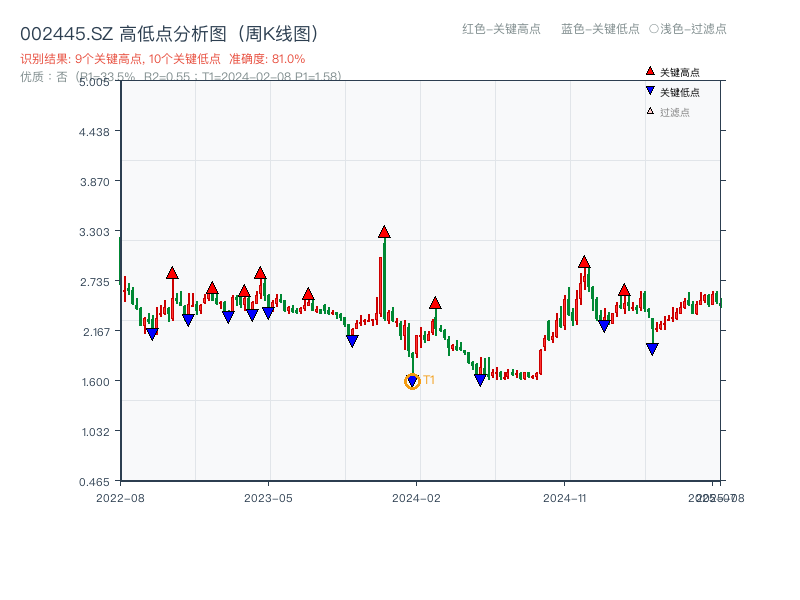
Task: Click the red 识别结果 accuracy summary line
Action: [163, 59]
